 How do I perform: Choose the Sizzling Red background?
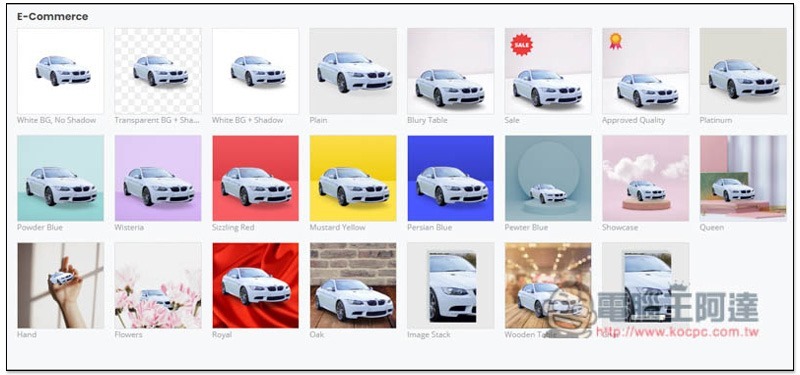tap(255, 178)
